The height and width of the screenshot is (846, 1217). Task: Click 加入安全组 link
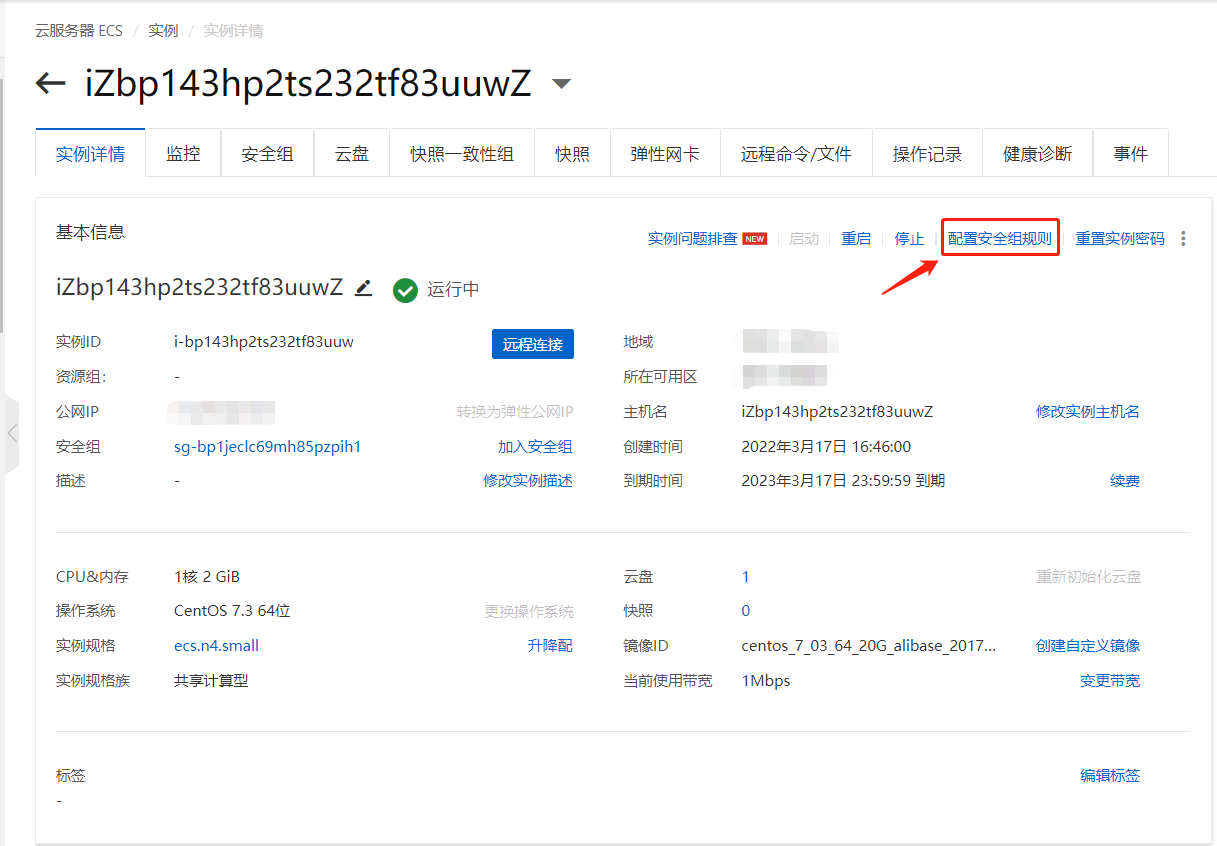tap(535, 447)
